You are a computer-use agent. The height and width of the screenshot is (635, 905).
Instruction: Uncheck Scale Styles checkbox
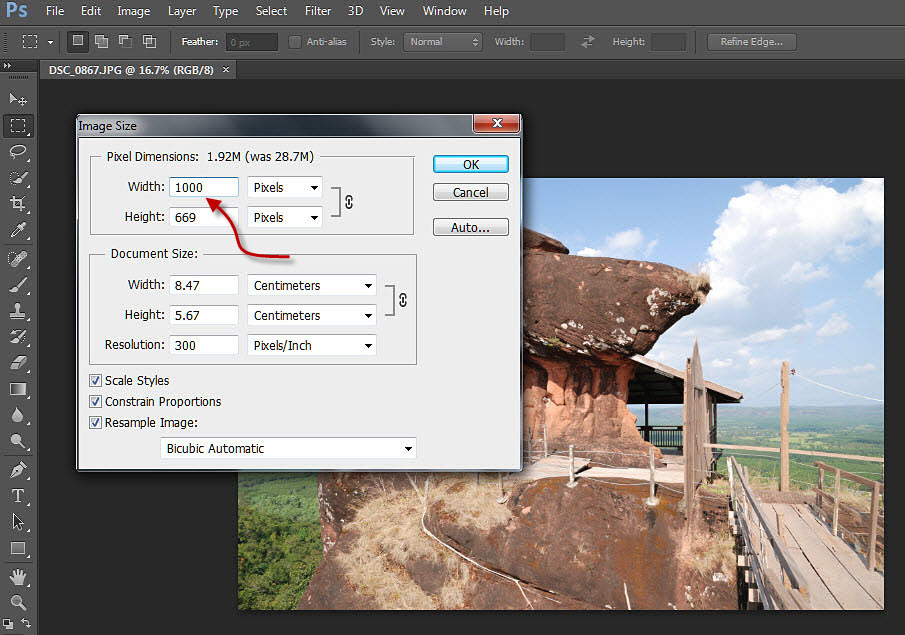click(x=96, y=380)
